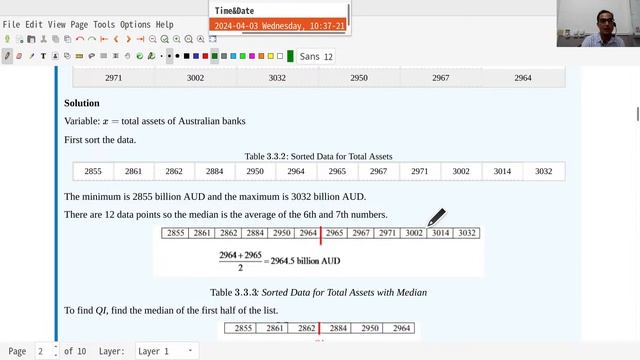Go to the previous page arrow
The width and height of the screenshot is (640, 360).
pyautogui.click(x=116, y=39)
